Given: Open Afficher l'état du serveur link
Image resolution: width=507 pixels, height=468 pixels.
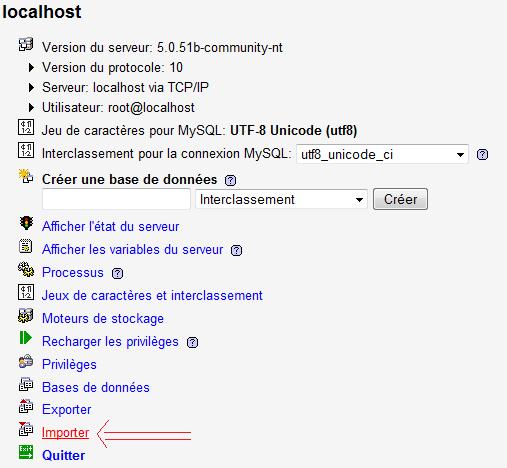Looking at the screenshot, I should [111, 227].
